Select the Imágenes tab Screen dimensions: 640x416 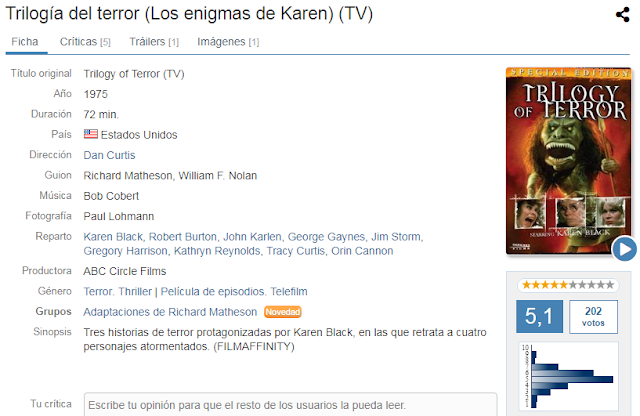228,42
